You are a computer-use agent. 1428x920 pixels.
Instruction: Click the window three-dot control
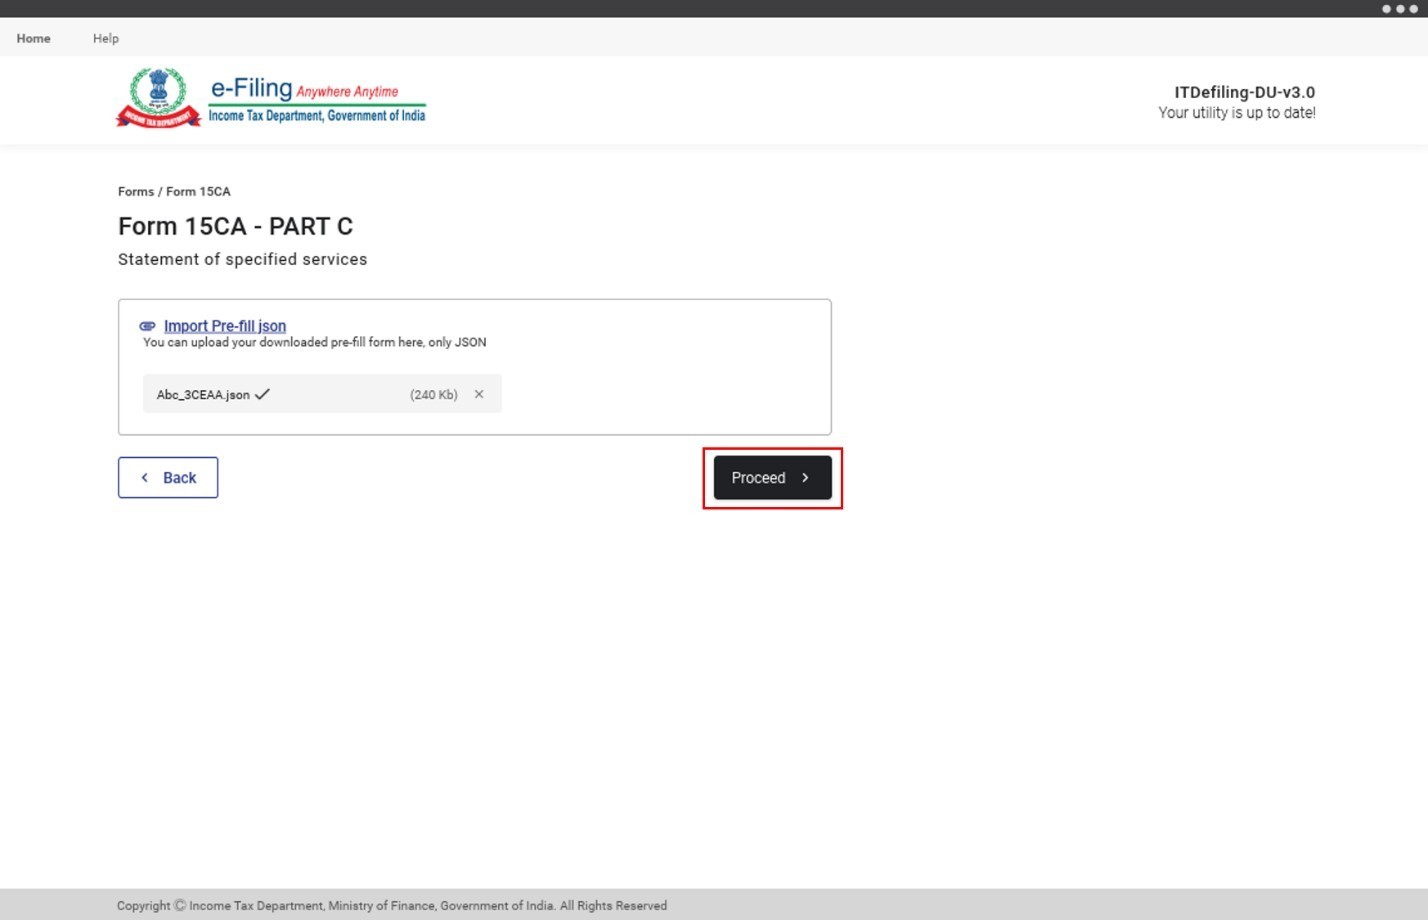(1399, 9)
